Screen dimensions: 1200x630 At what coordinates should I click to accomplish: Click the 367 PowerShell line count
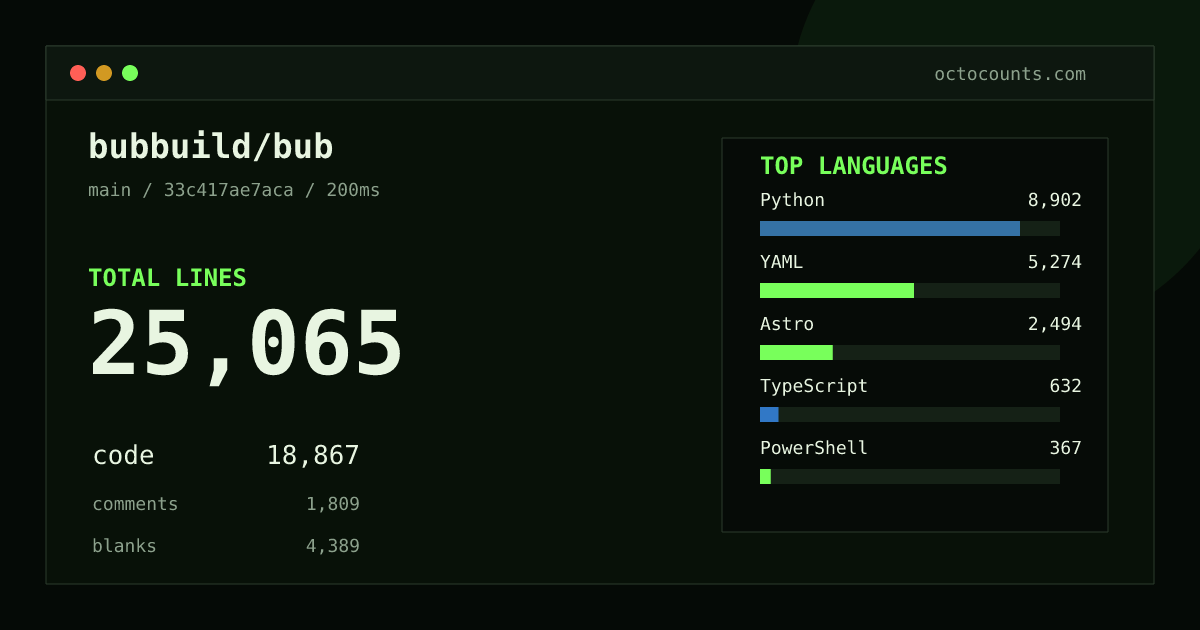[1066, 448]
